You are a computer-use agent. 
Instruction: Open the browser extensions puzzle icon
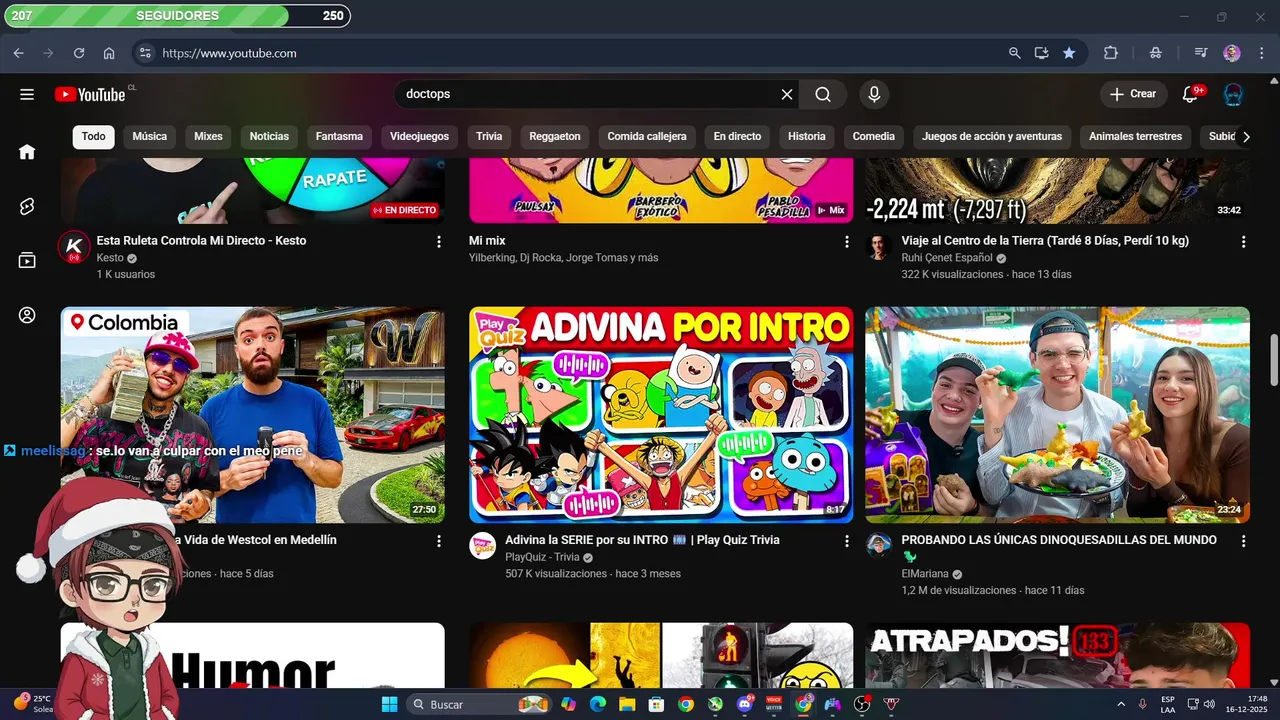pyautogui.click(x=1110, y=53)
